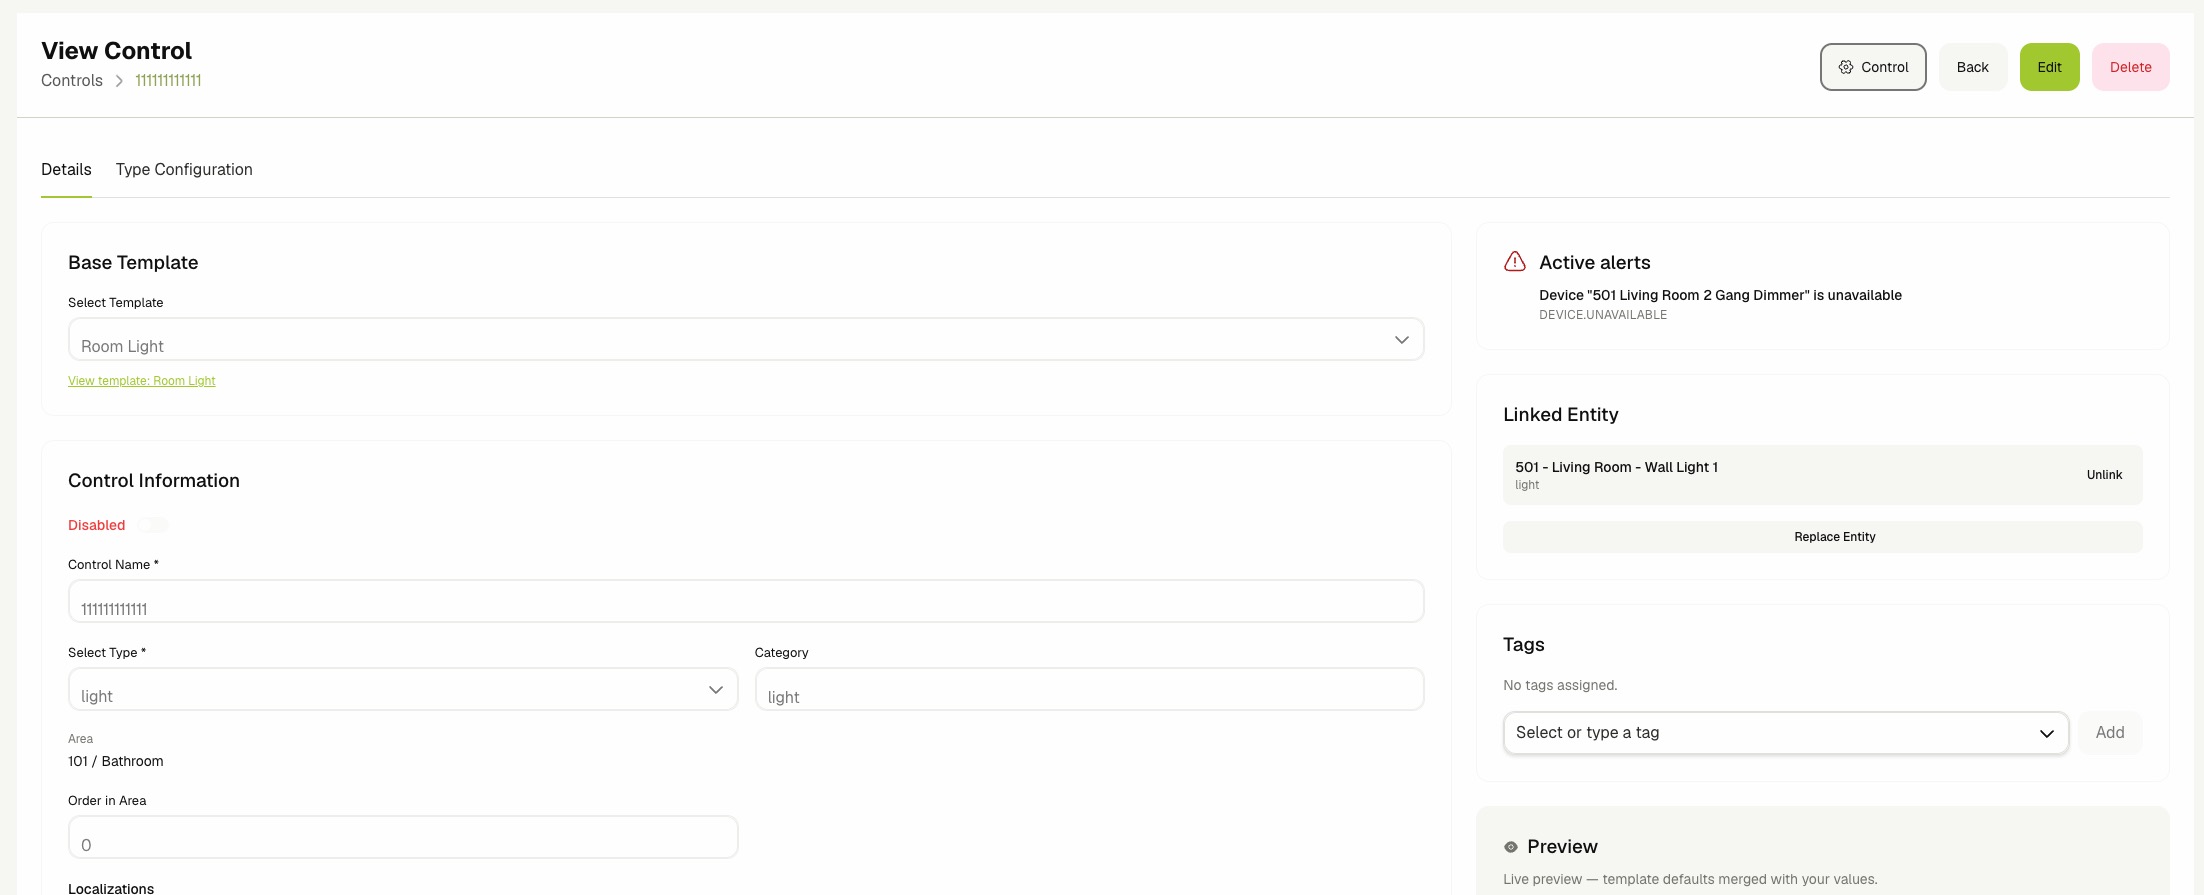
Task: Click the Localizations label
Action: tap(111, 888)
